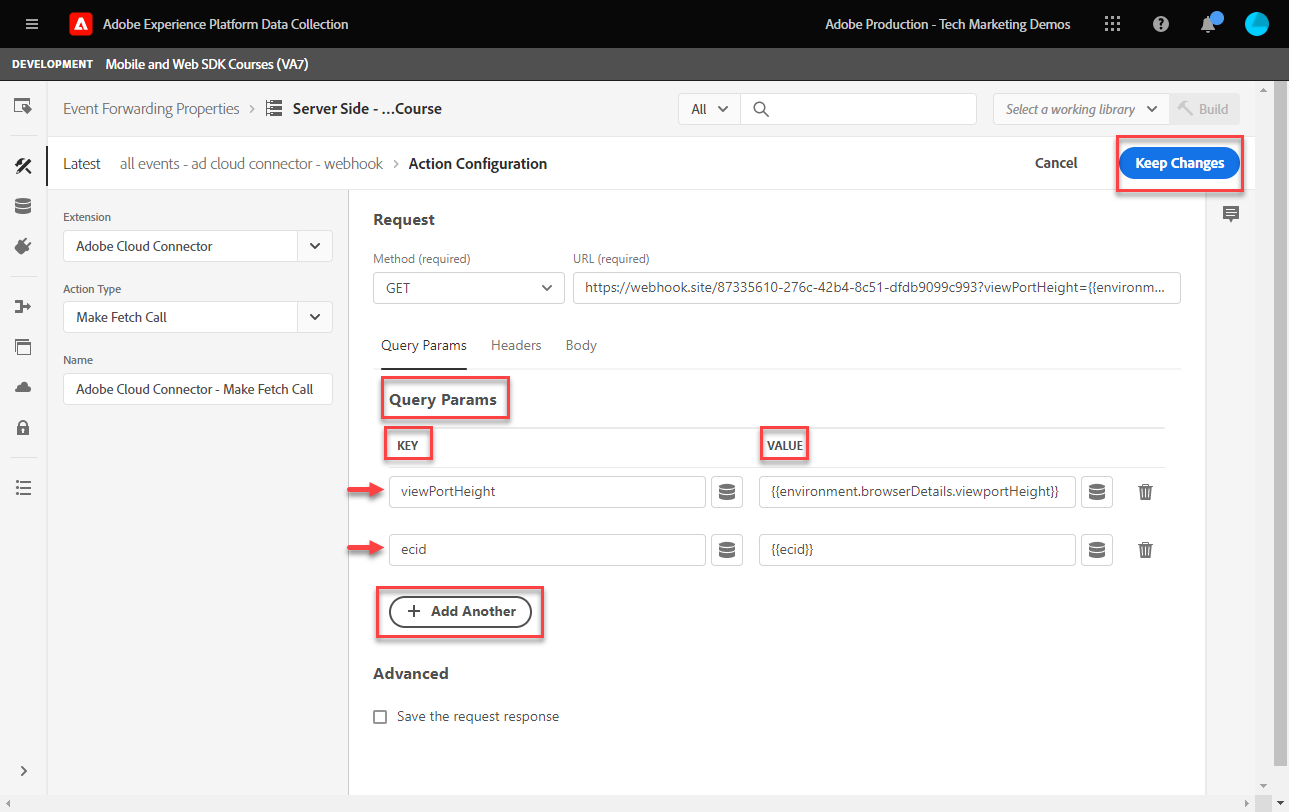Open the Latest revision link
1289x812 pixels.
[x=82, y=164]
